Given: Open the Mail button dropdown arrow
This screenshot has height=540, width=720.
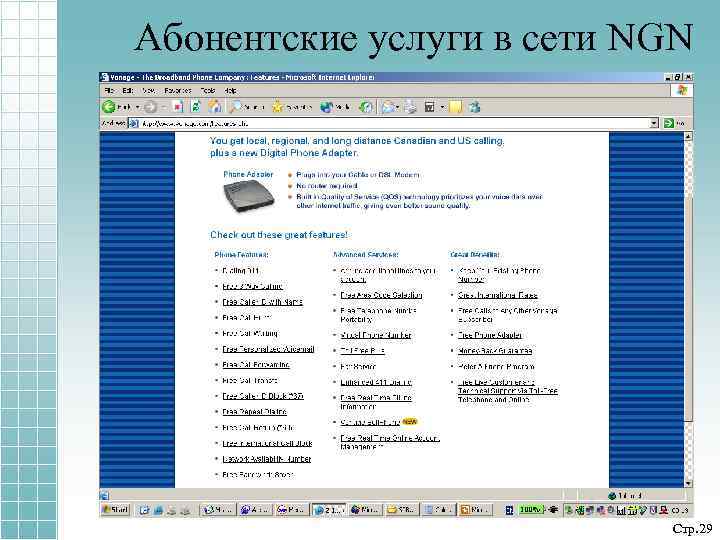Looking at the screenshot, I should tap(398, 107).
